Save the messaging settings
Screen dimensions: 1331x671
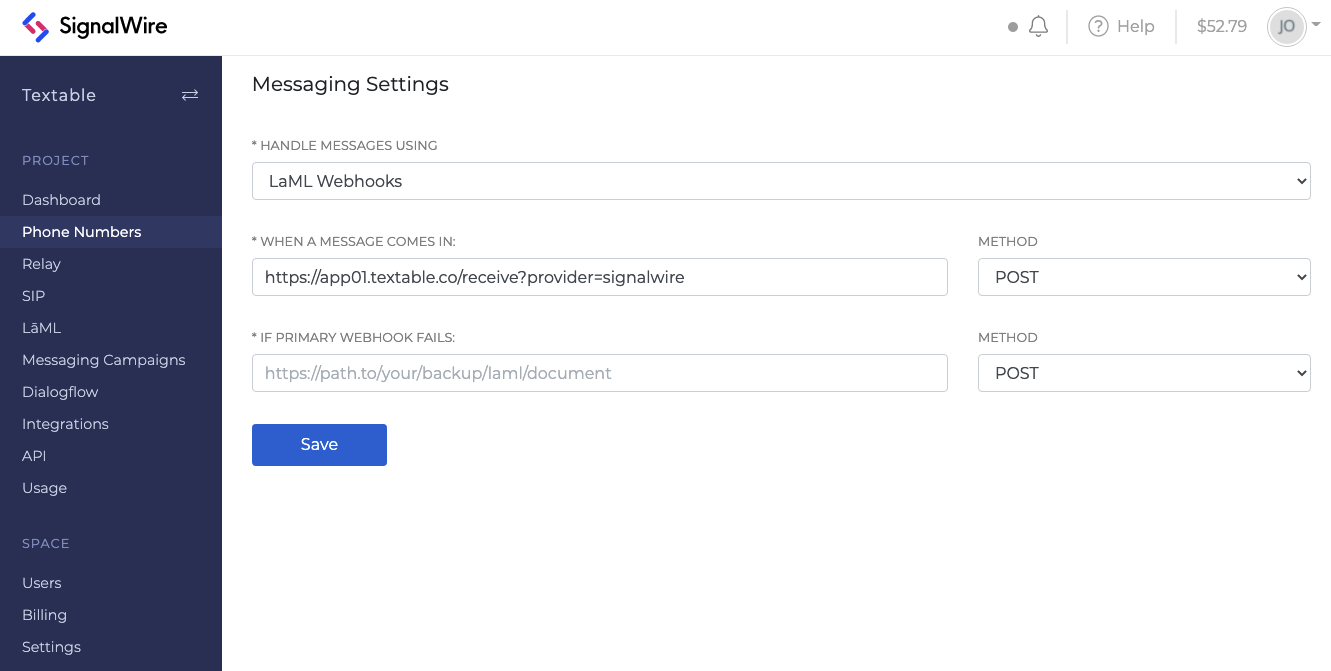coord(319,444)
